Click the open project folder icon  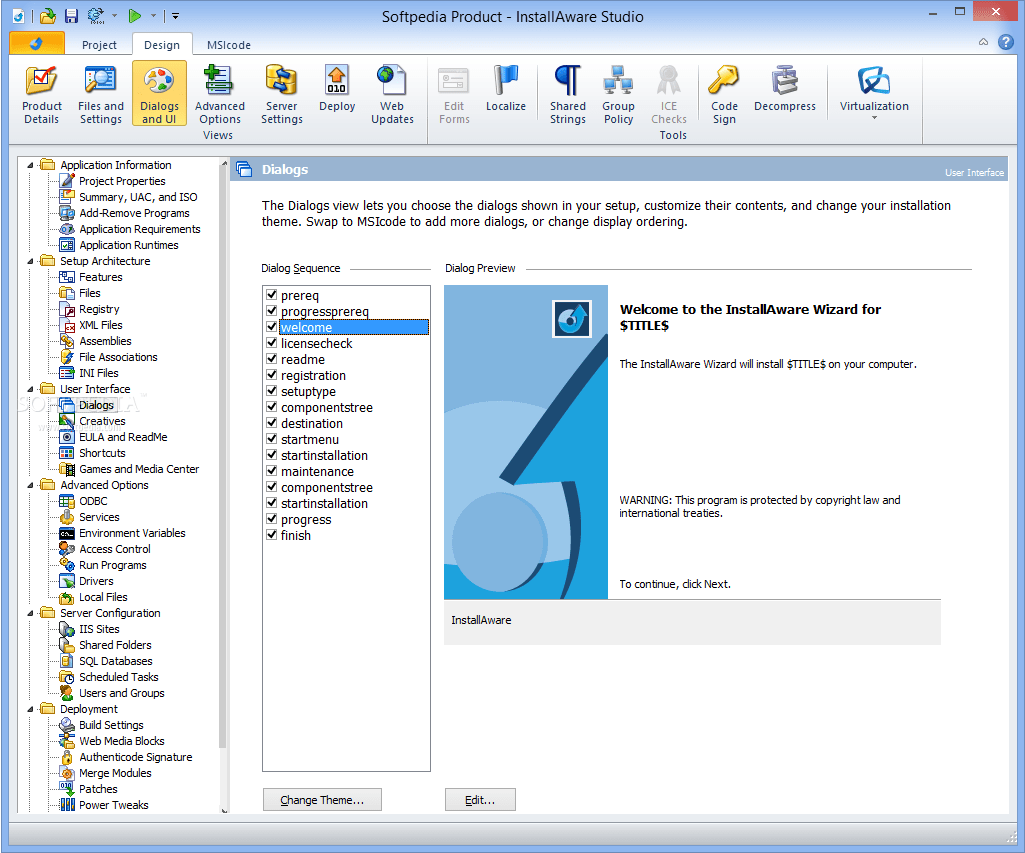click(48, 16)
